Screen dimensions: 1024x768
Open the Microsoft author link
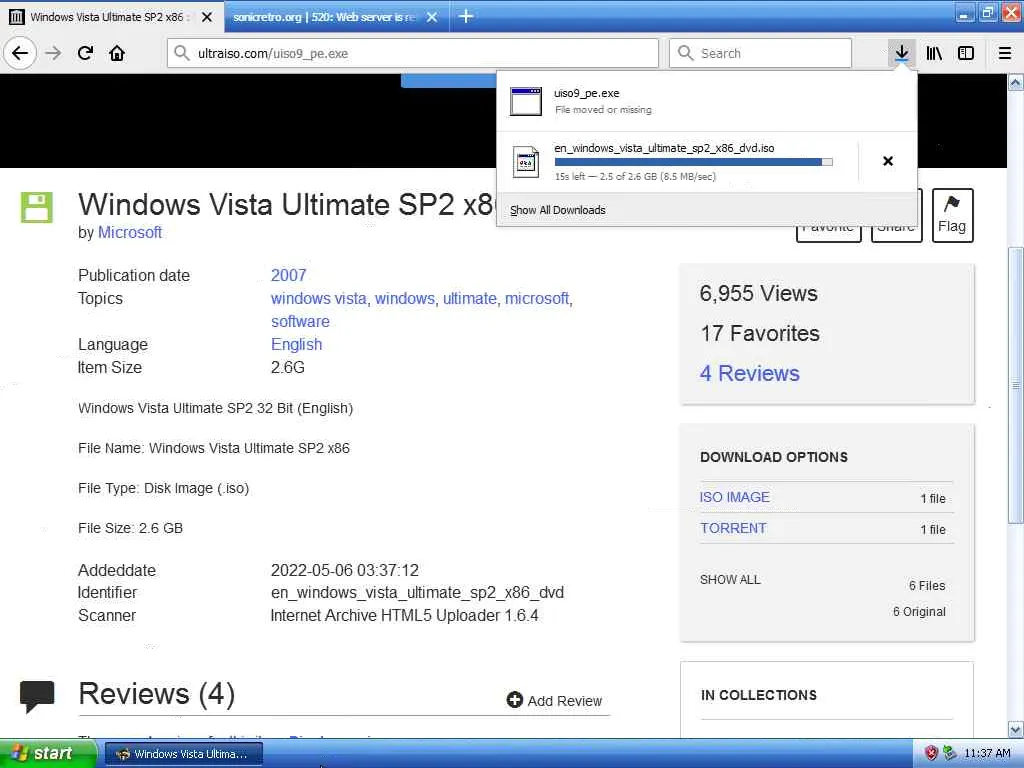point(130,232)
